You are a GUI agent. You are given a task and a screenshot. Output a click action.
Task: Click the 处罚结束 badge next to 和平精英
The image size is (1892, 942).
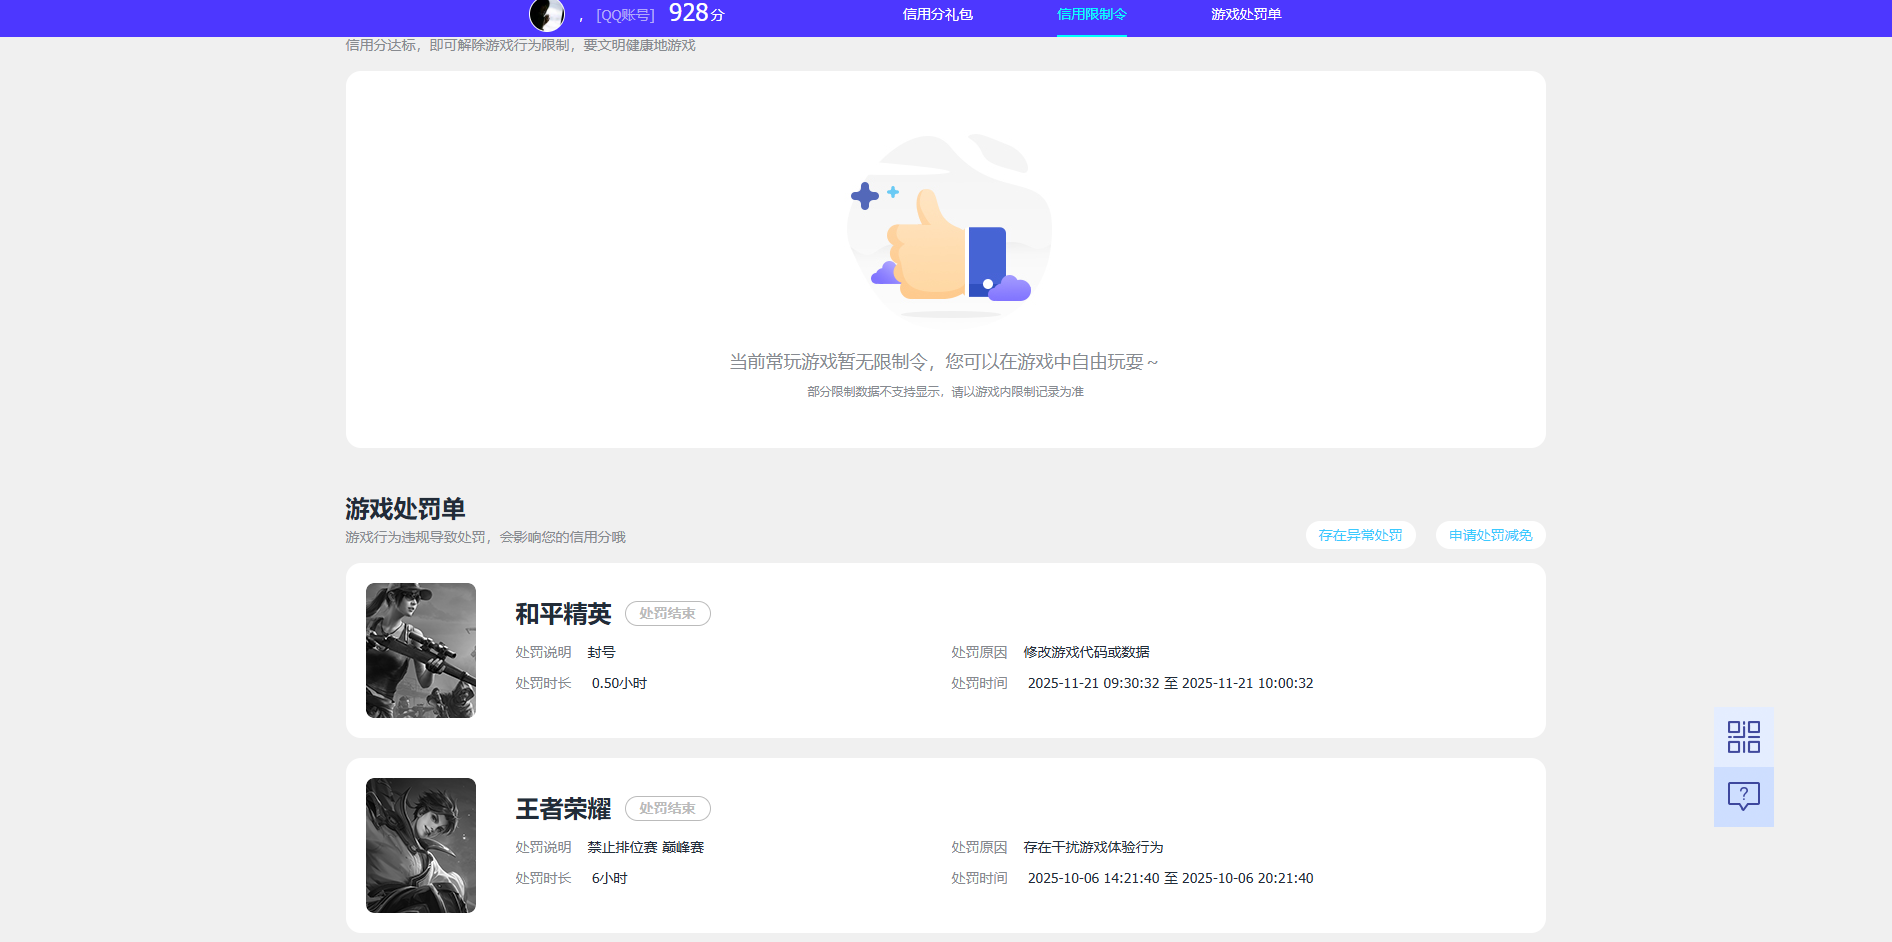(667, 613)
